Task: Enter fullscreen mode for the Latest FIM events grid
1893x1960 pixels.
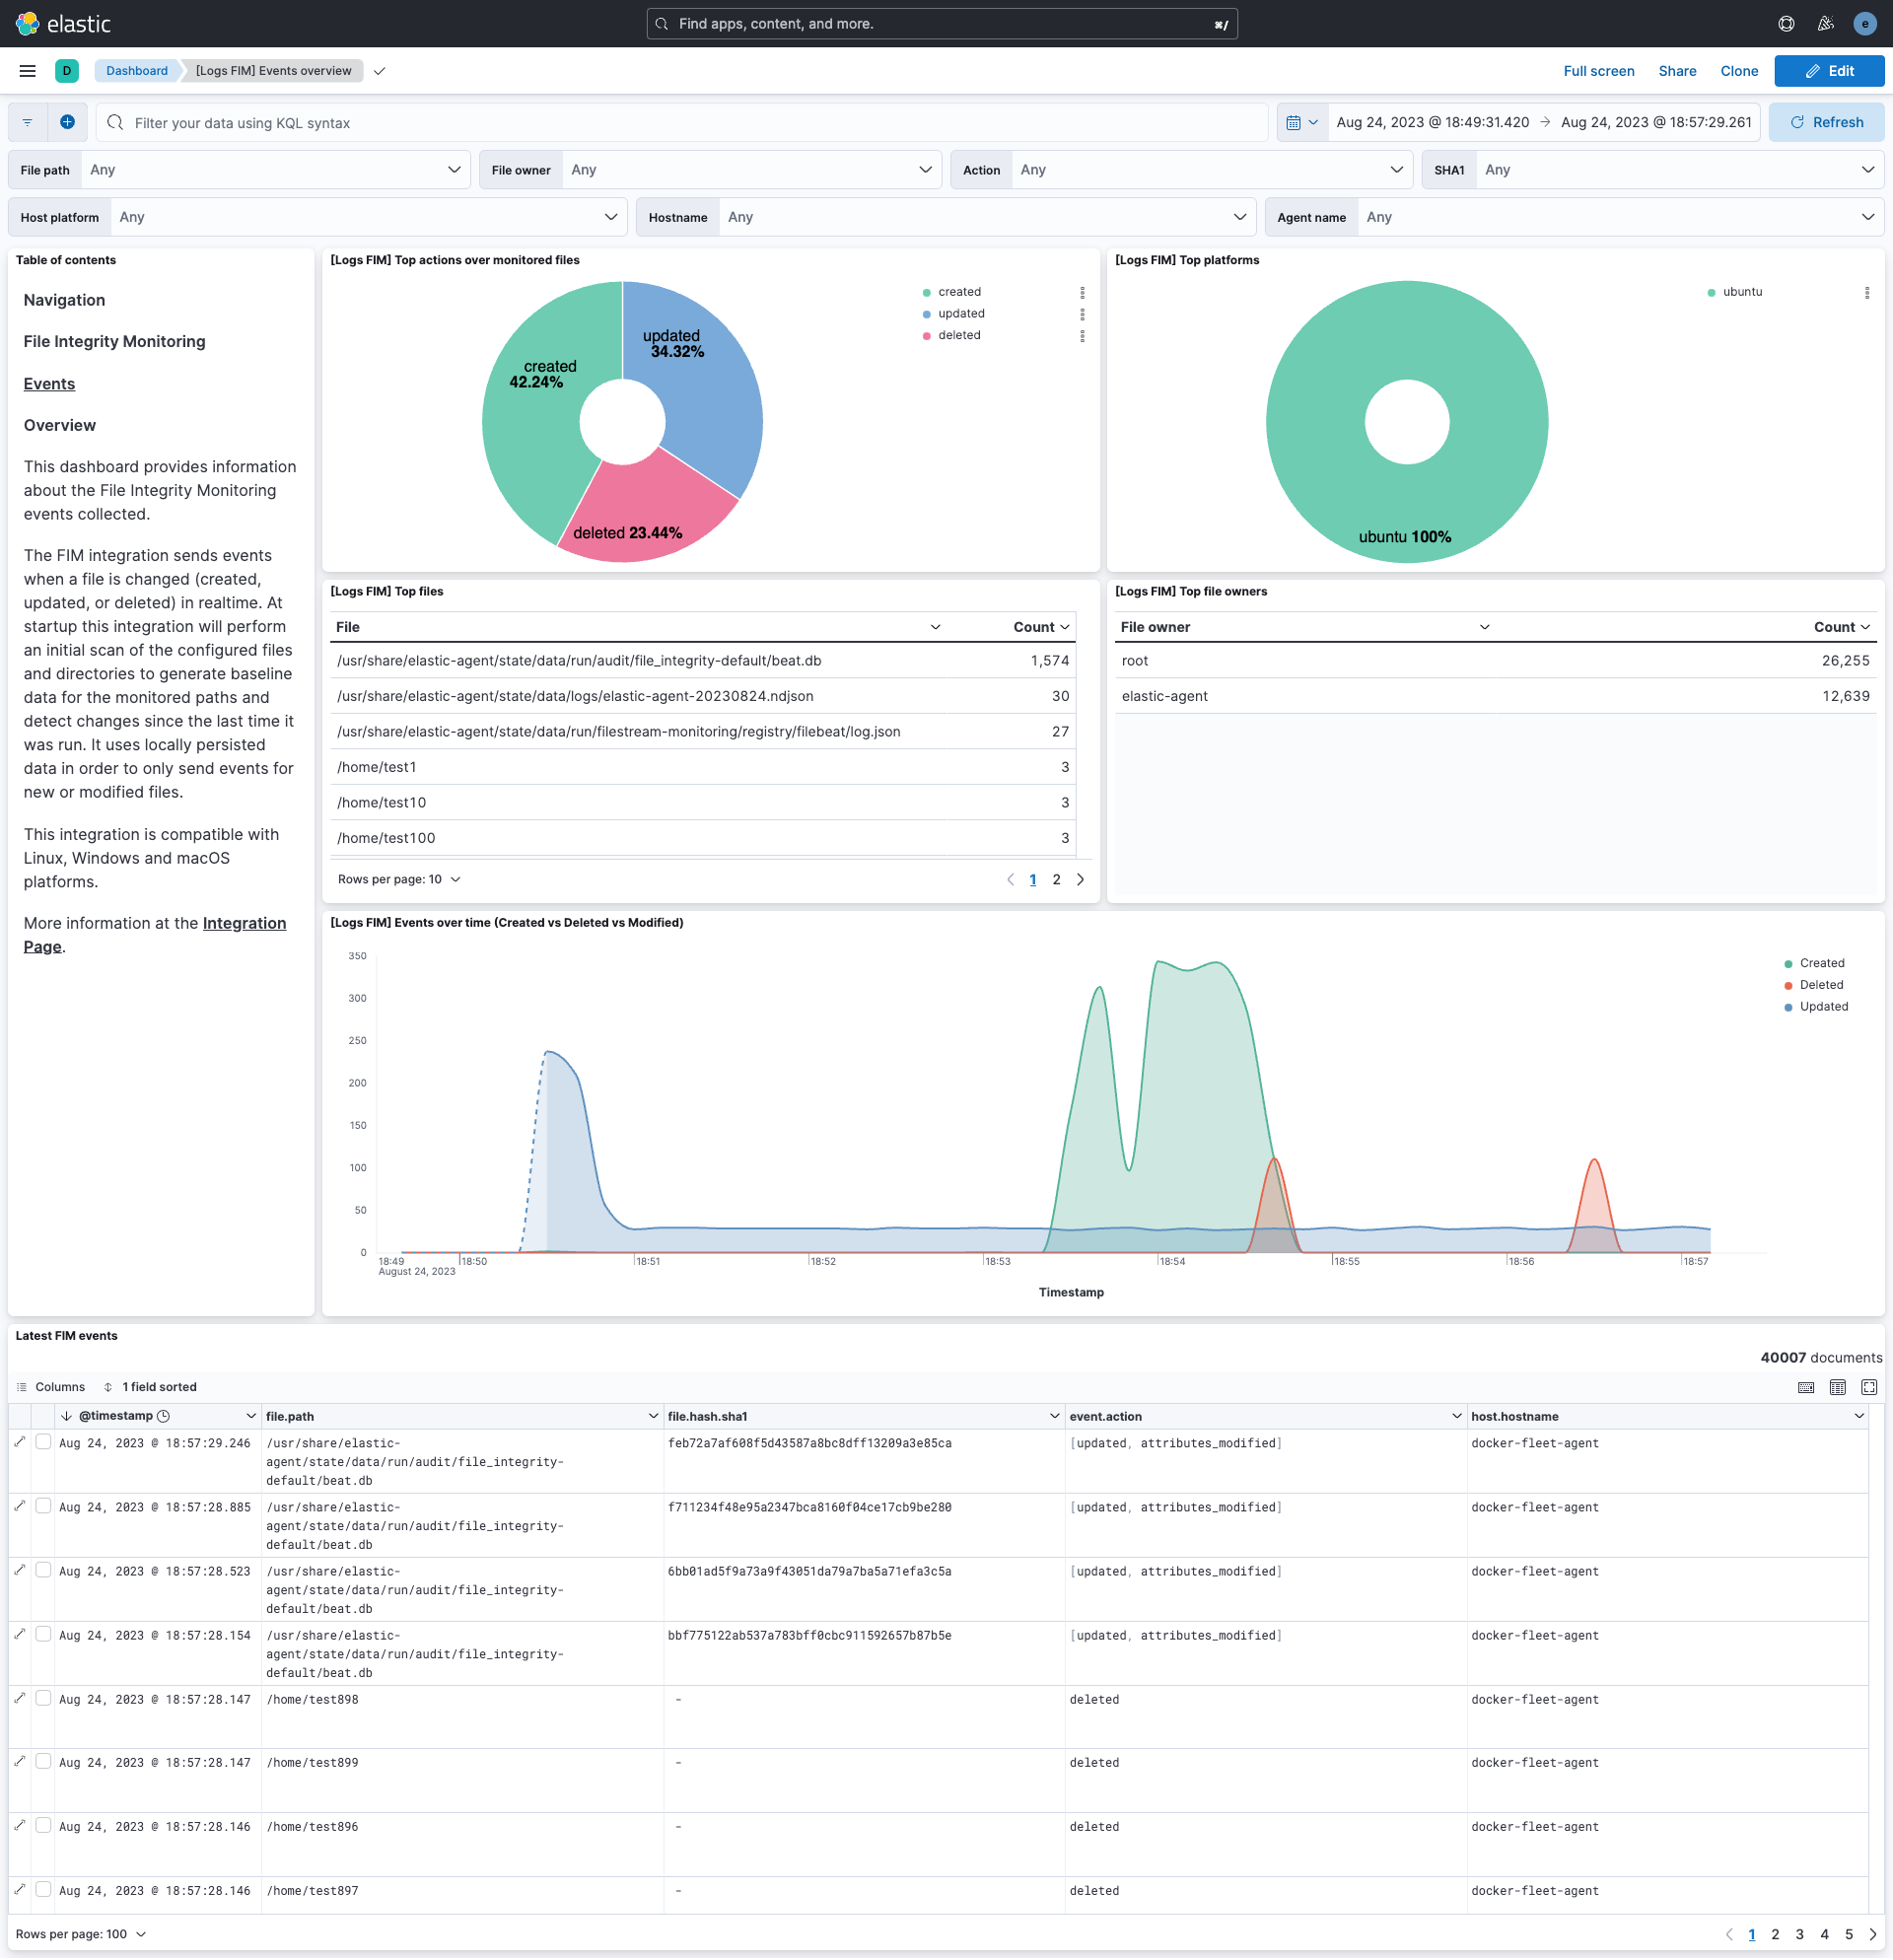Action: pyautogui.click(x=1870, y=1387)
